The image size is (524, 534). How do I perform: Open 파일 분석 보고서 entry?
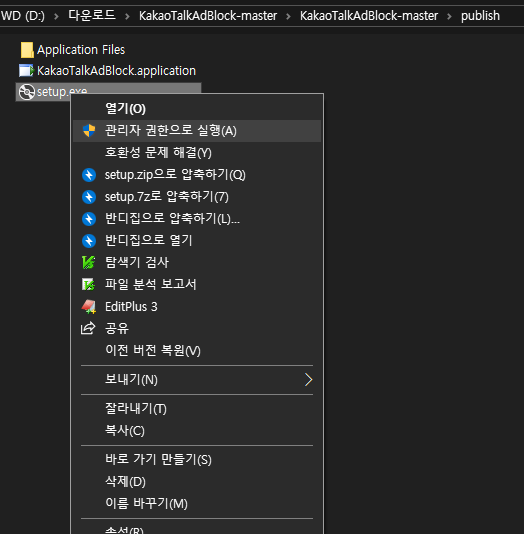197,284
